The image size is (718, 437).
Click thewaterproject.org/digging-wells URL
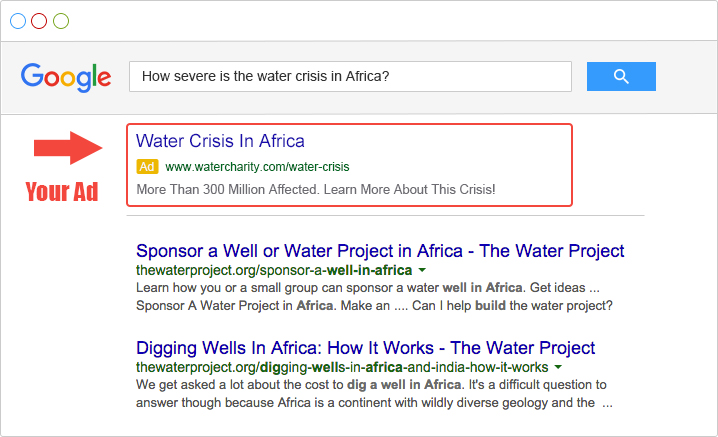point(342,367)
